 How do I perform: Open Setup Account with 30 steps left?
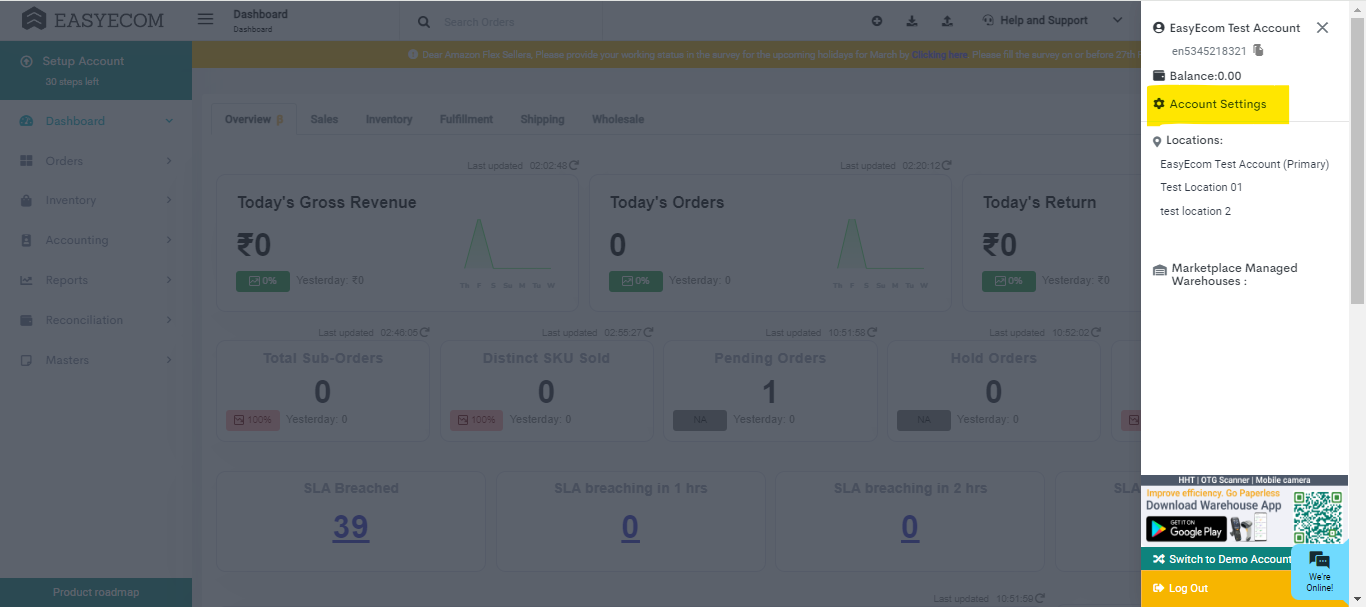(x=96, y=70)
